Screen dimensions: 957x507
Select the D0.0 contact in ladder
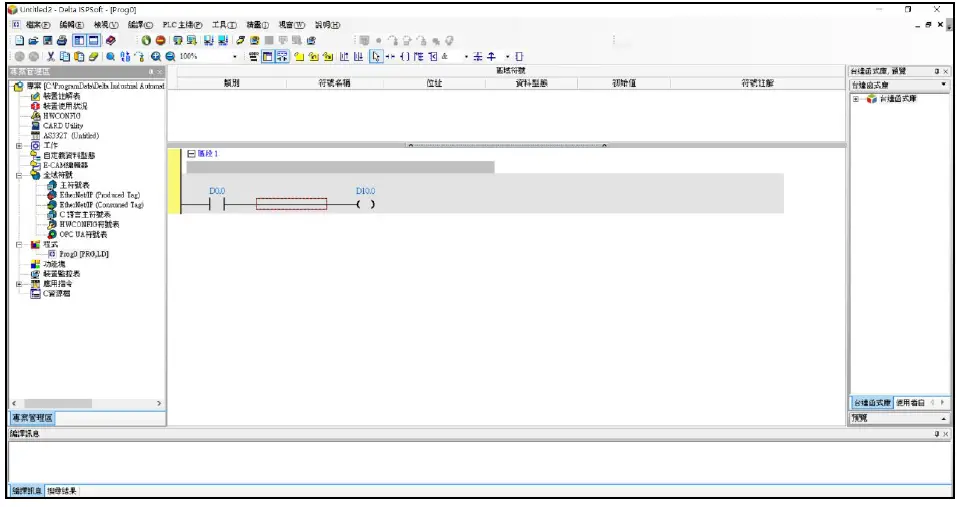[x=217, y=204]
